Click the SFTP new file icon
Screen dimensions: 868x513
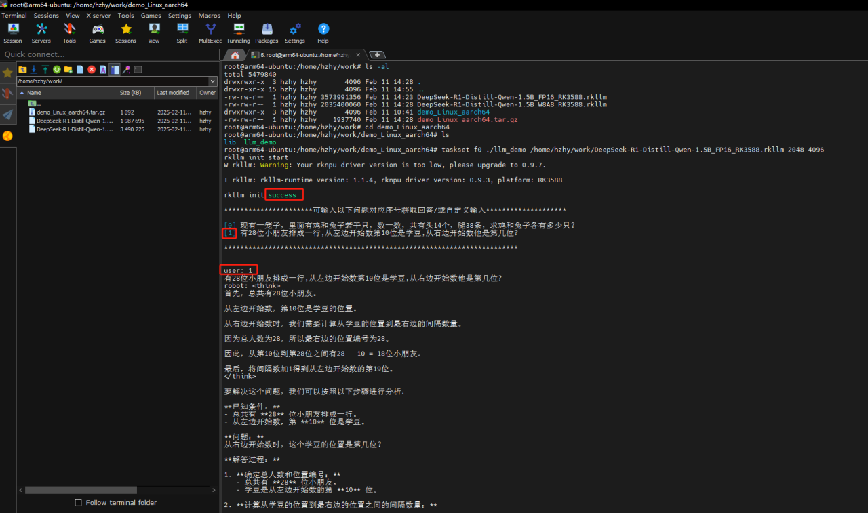coord(80,69)
